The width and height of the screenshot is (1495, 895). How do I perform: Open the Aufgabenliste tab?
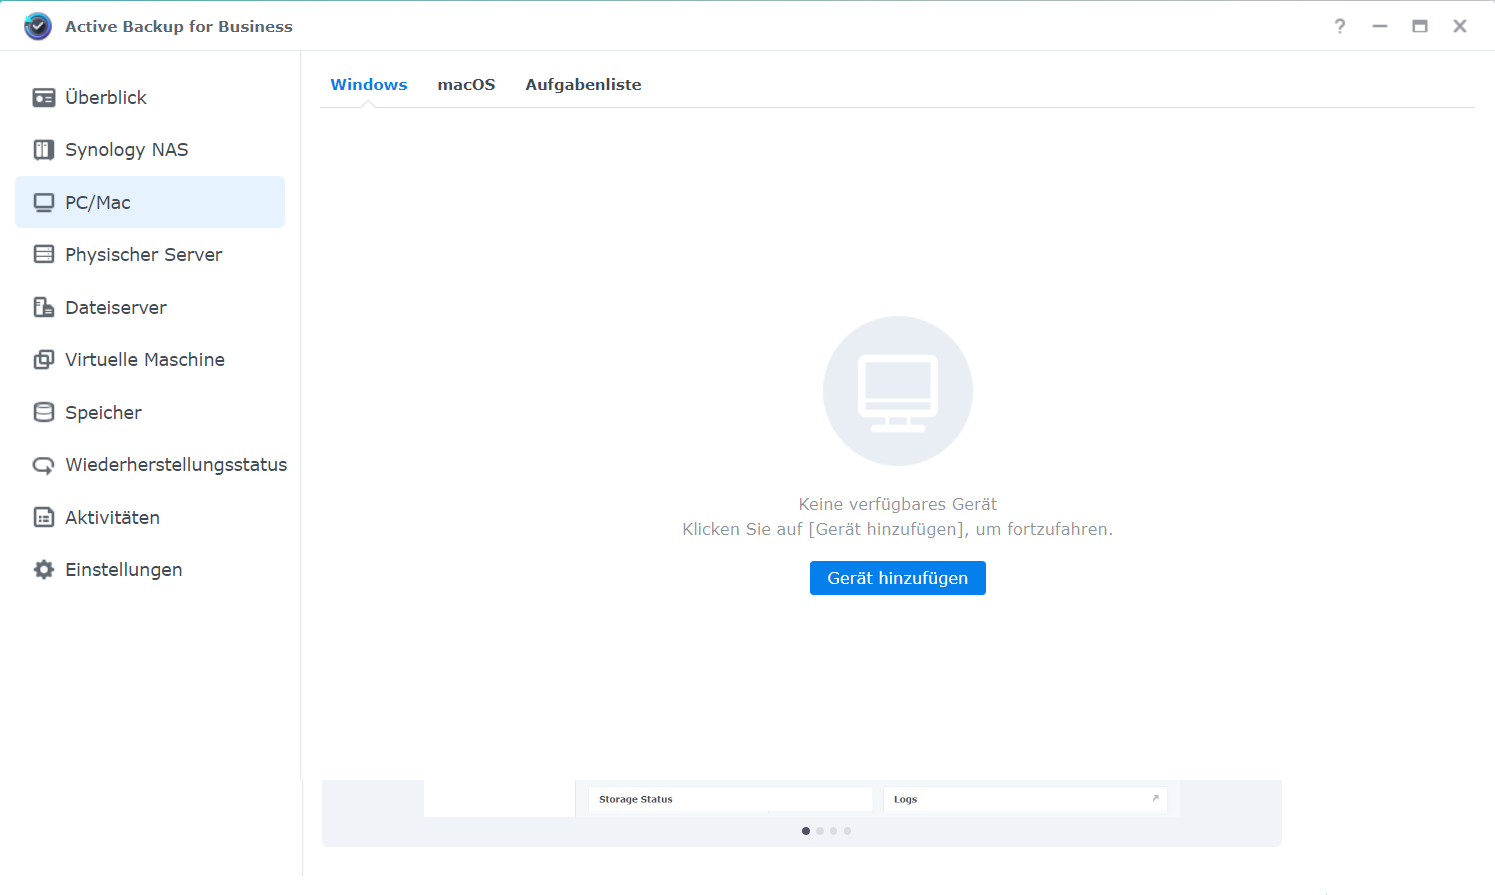[583, 85]
